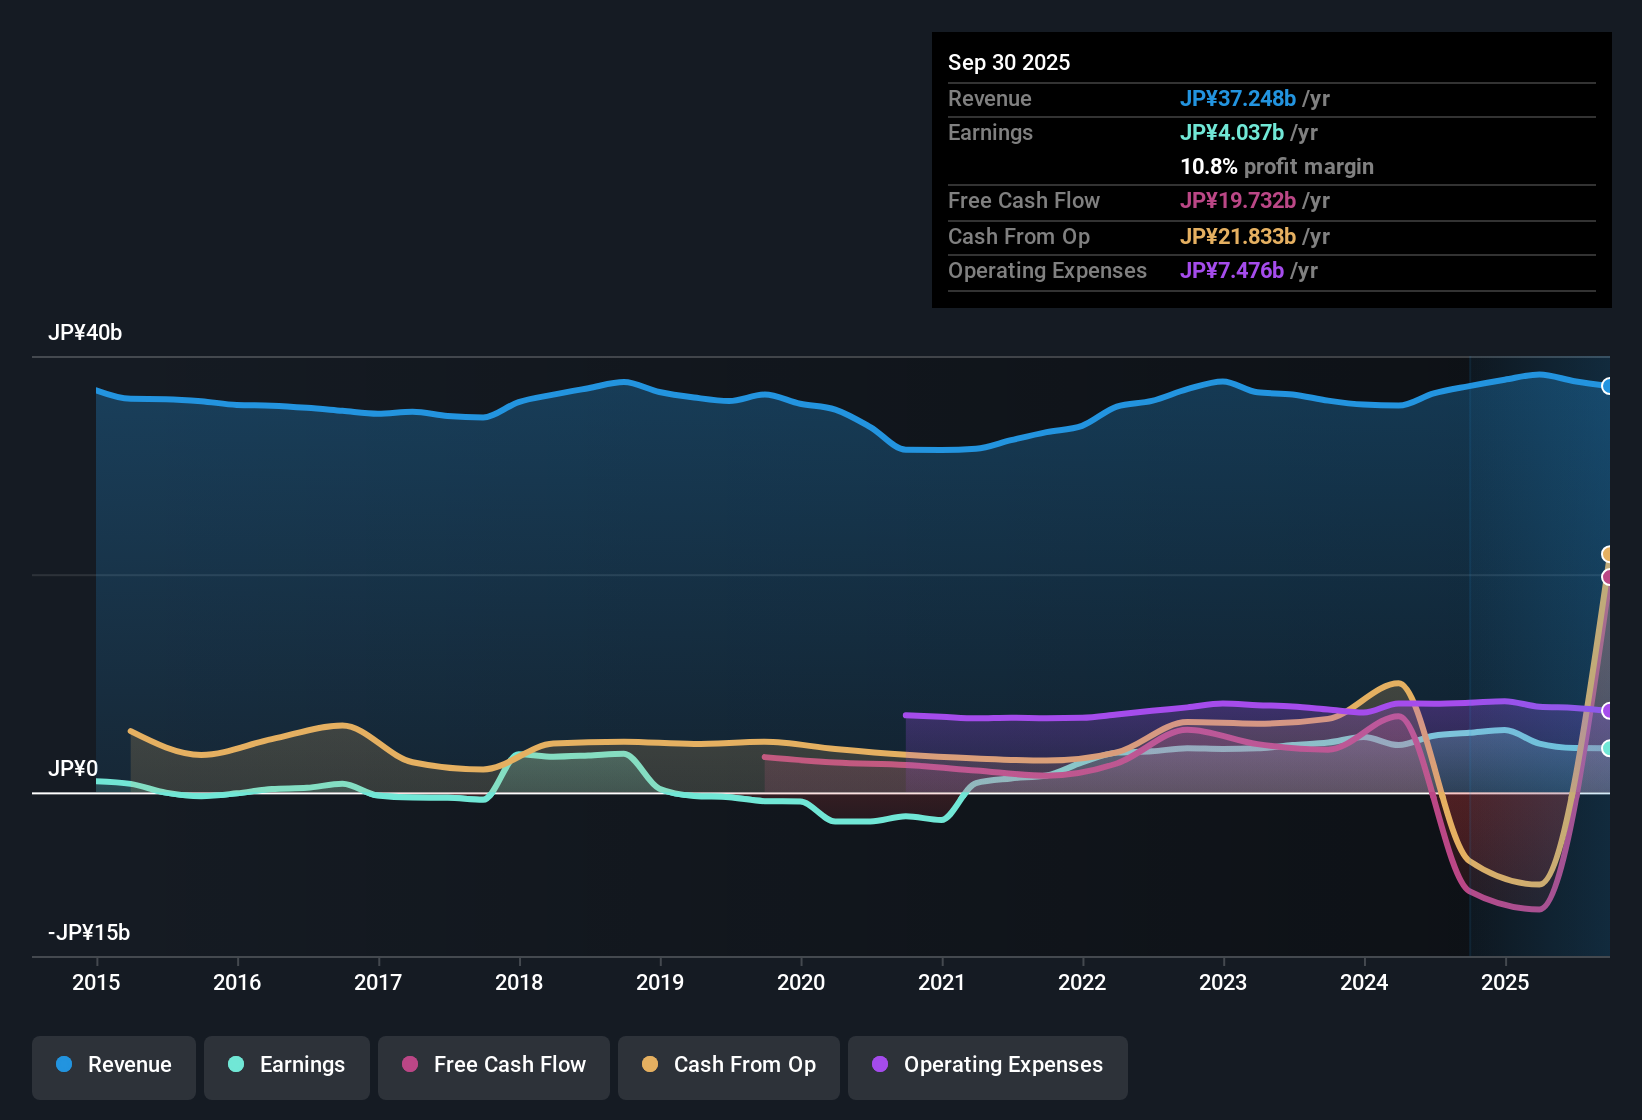Click the blue Revenue legend dot
1642x1120 pixels.
pos(63,1065)
